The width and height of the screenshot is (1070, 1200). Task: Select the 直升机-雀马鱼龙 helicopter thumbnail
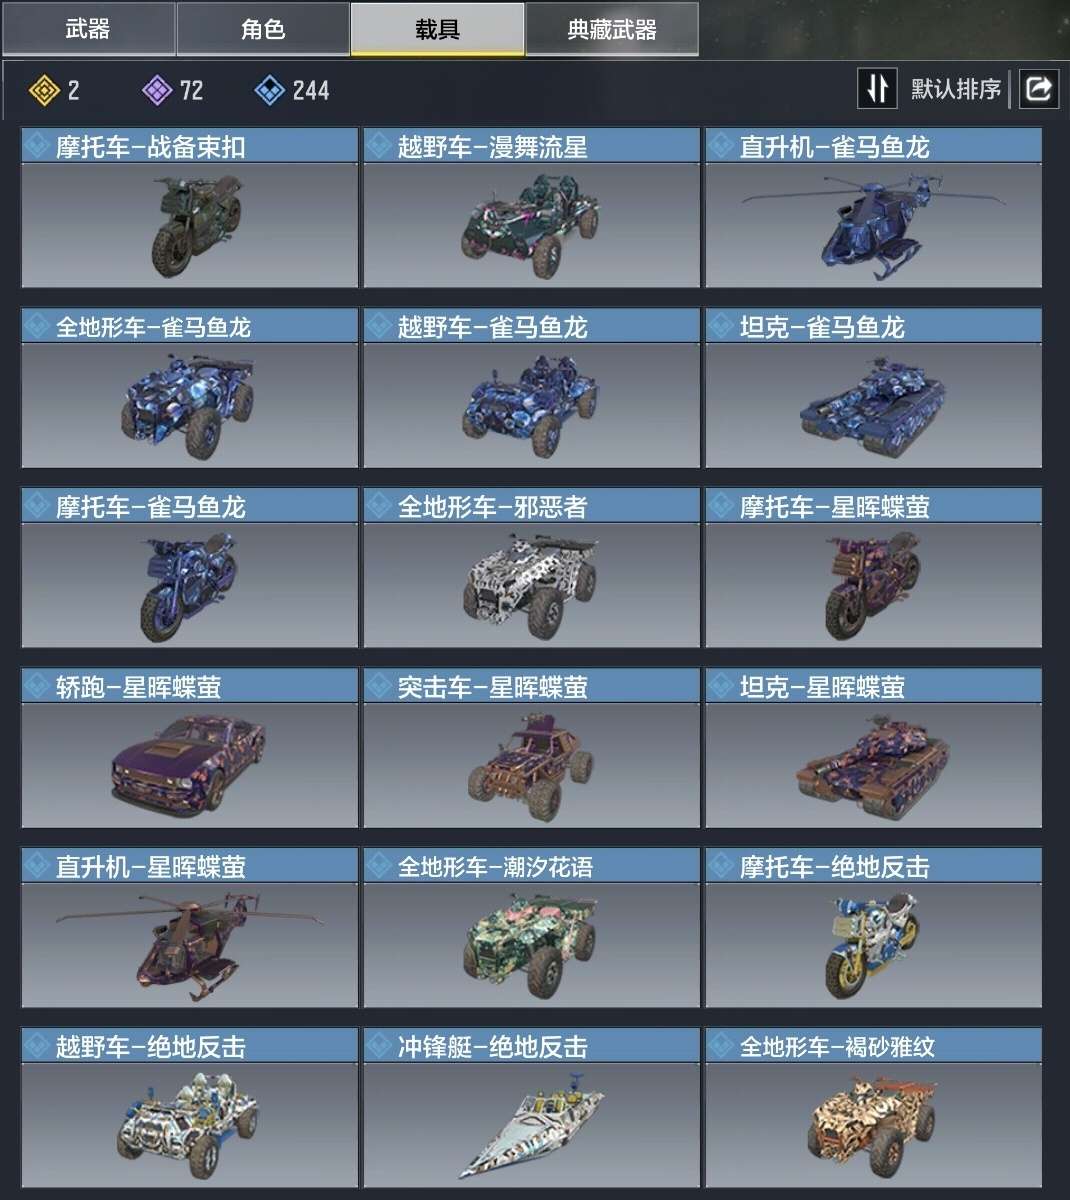pyautogui.click(x=873, y=225)
